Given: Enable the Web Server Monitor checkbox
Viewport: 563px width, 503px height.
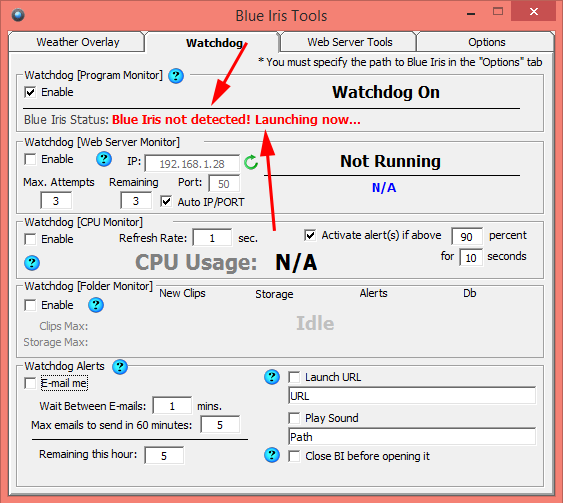Looking at the screenshot, I should [30, 159].
